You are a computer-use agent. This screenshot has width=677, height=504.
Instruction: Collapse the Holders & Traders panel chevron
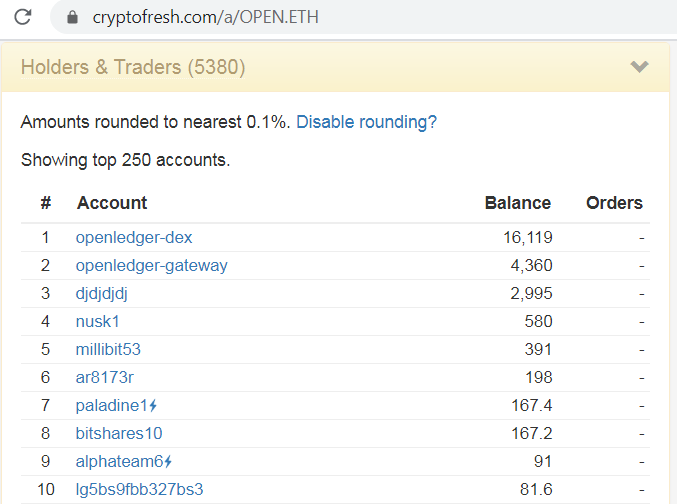tap(639, 67)
